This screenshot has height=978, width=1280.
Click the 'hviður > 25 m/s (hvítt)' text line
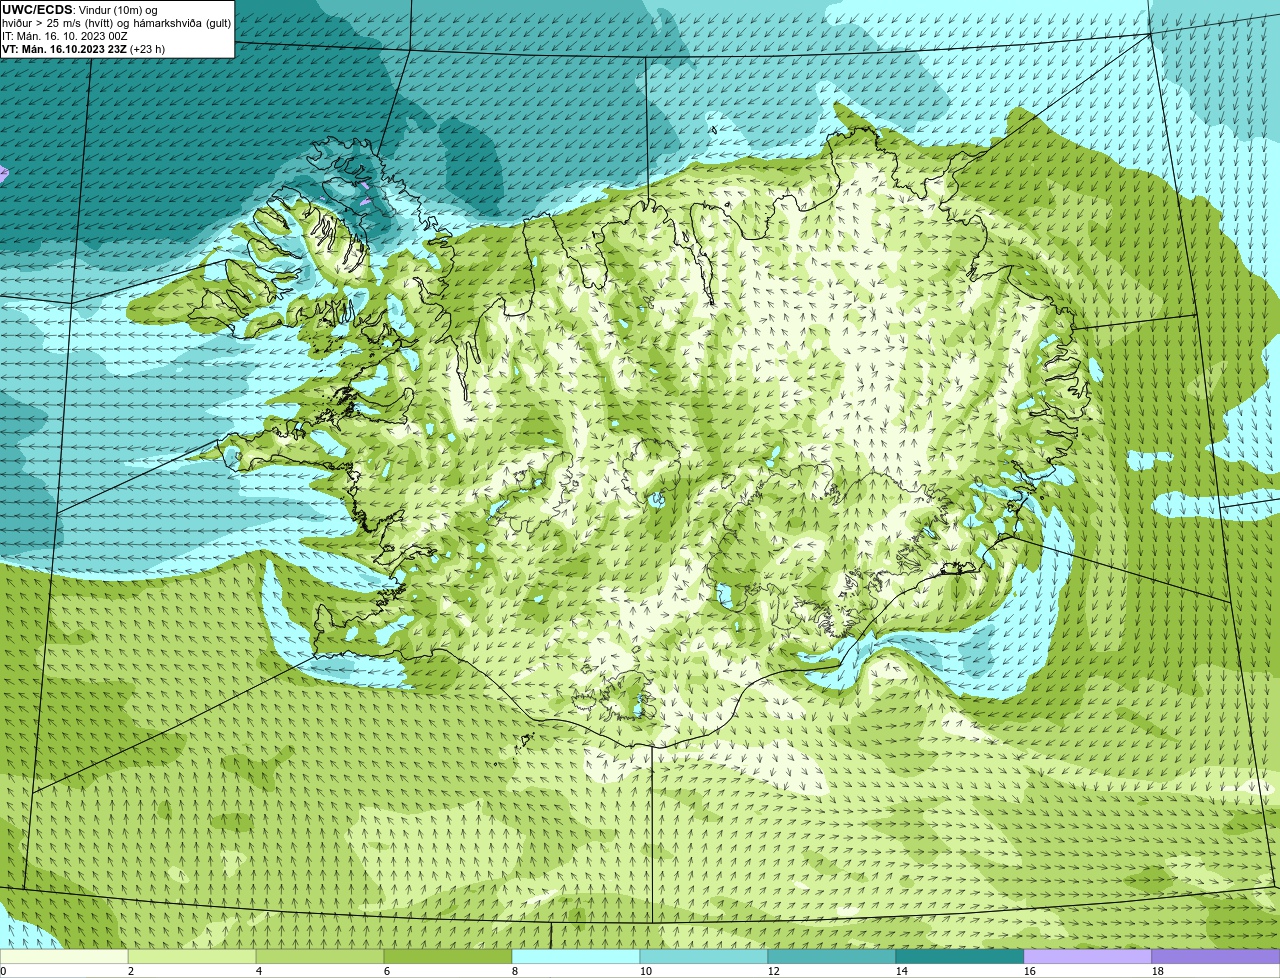pos(117,23)
